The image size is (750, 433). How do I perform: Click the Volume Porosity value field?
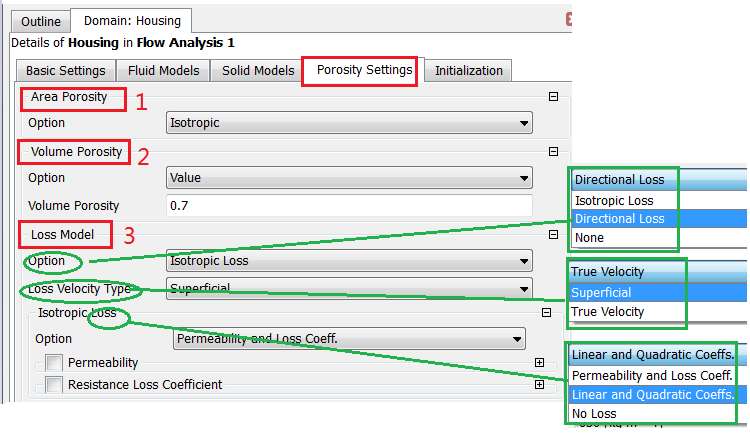(349, 206)
